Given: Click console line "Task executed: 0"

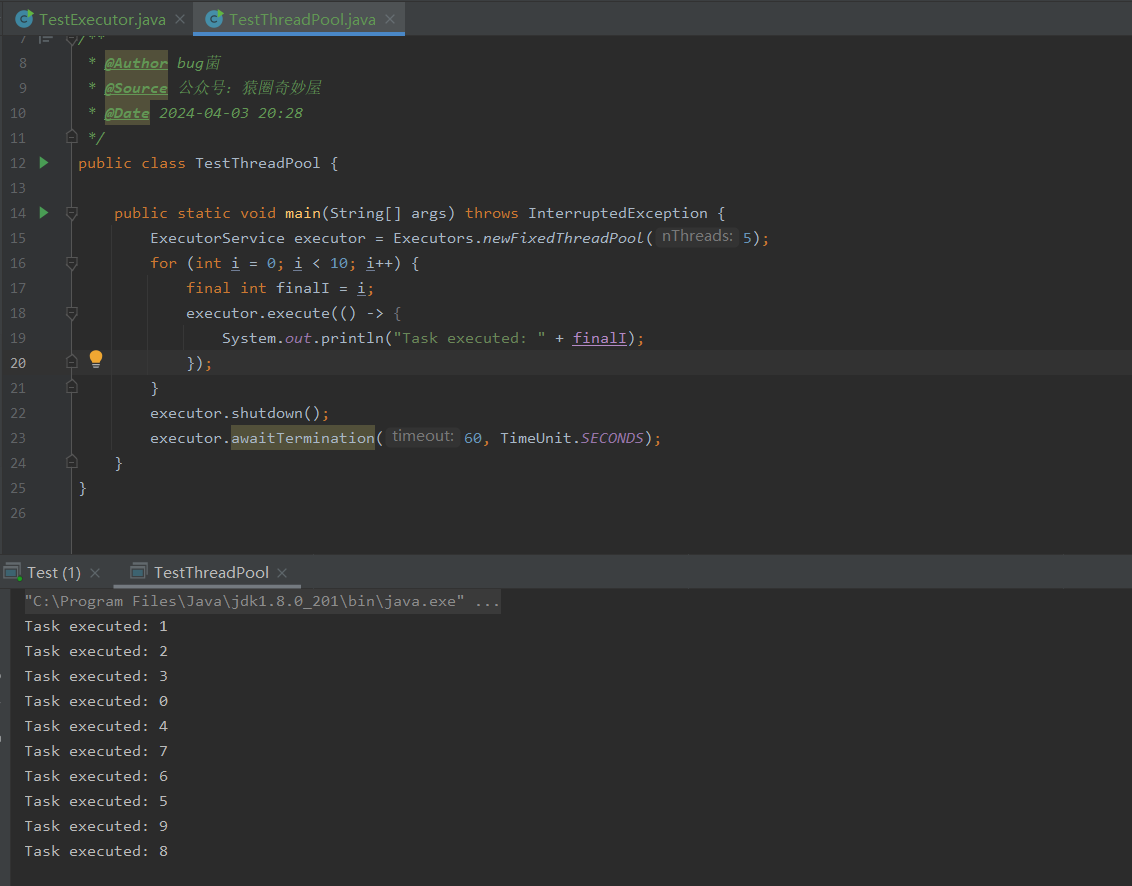Looking at the screenshot, I should point(96,701).
